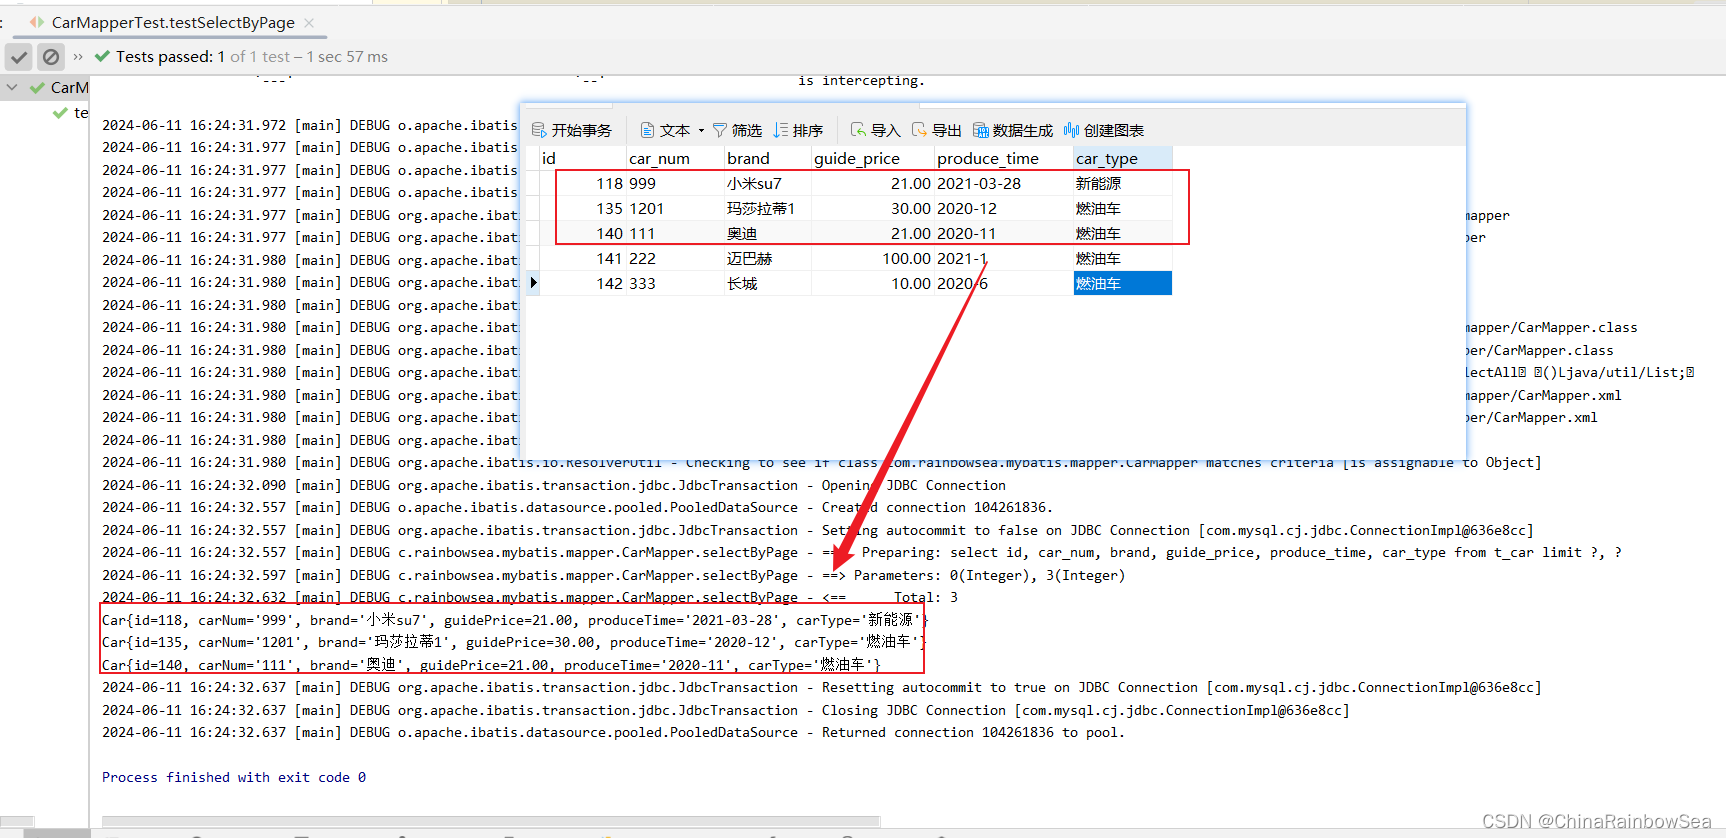Image resolution: width=1726 pixels, height=838 pixels.
Task: Click the guide_price cell 100.00
Action: (x=873, y=259)
